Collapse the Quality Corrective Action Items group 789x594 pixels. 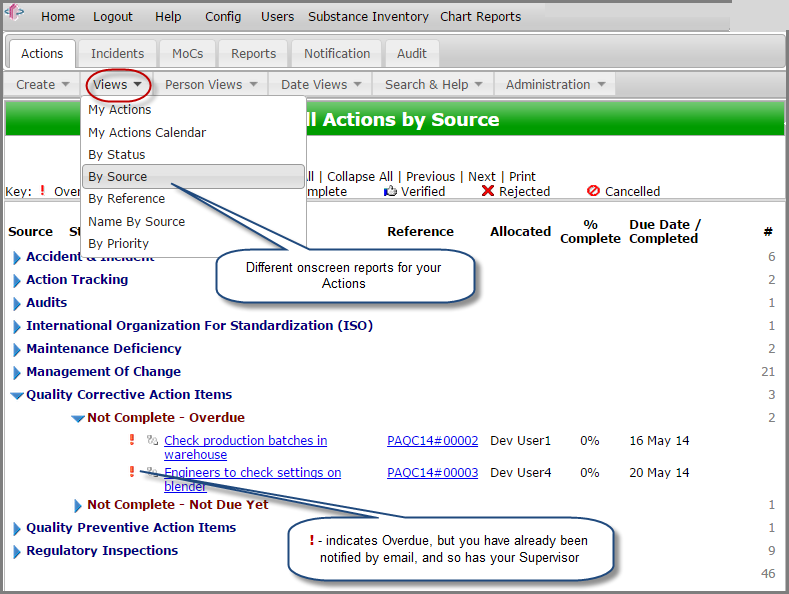click(17, 395)
